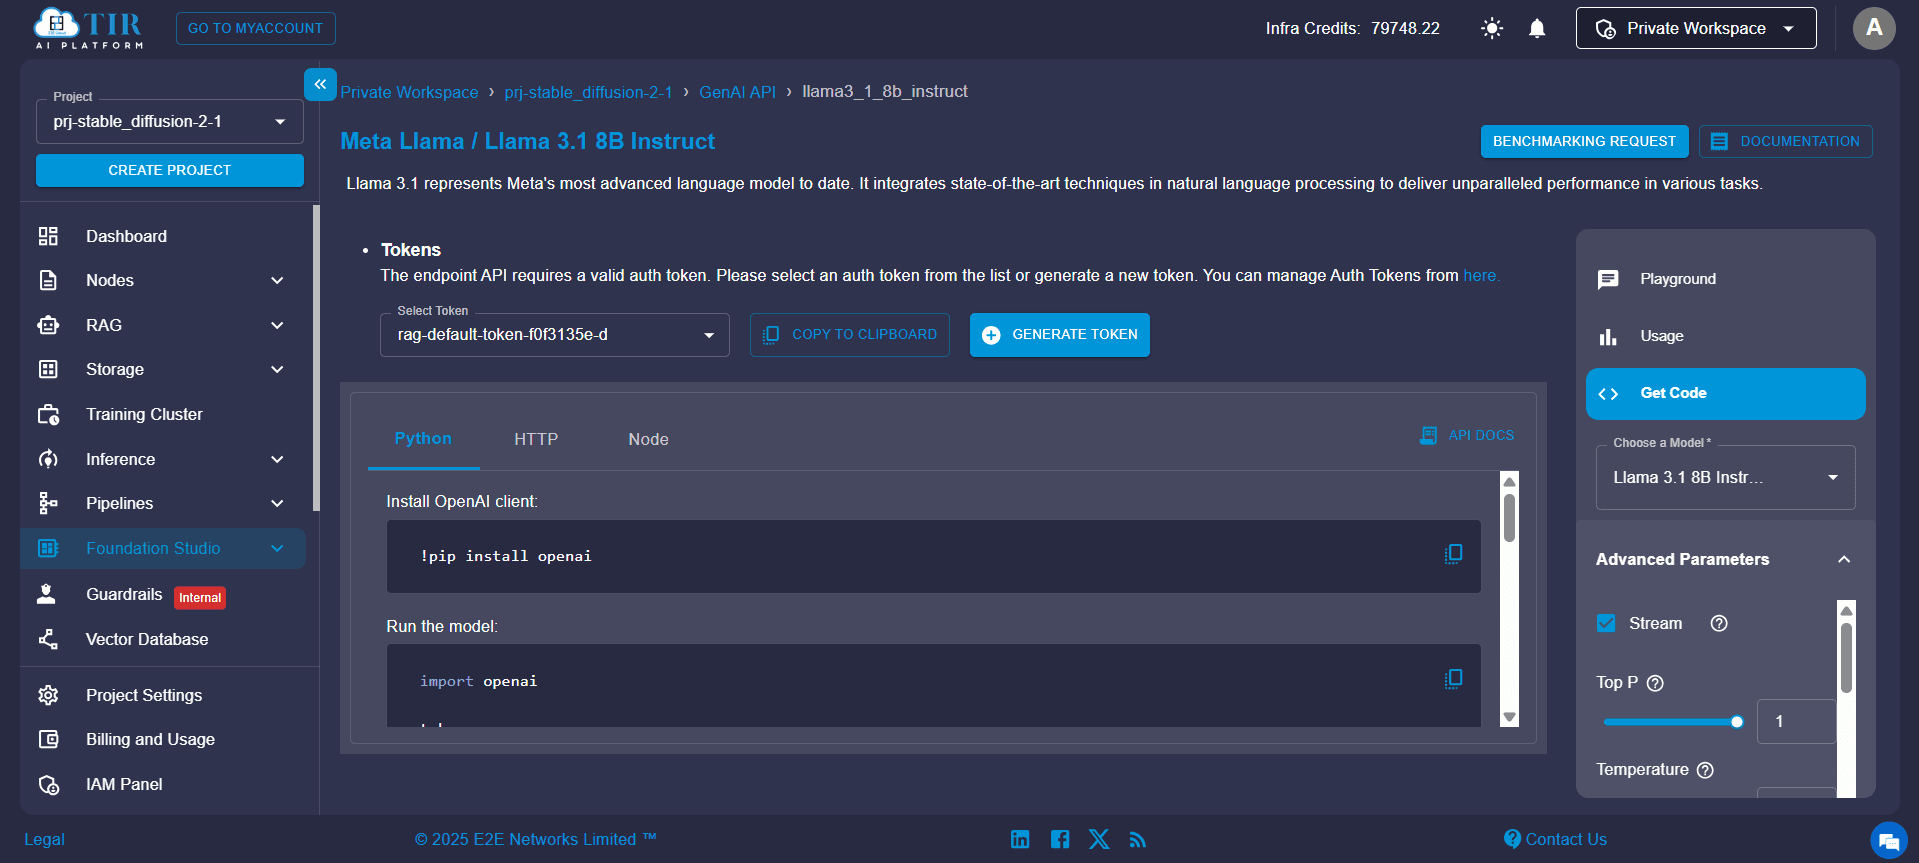The height and width of the screenshot is (863, 1919).
Task: Open Documentation button
Action: [1785, 141]
